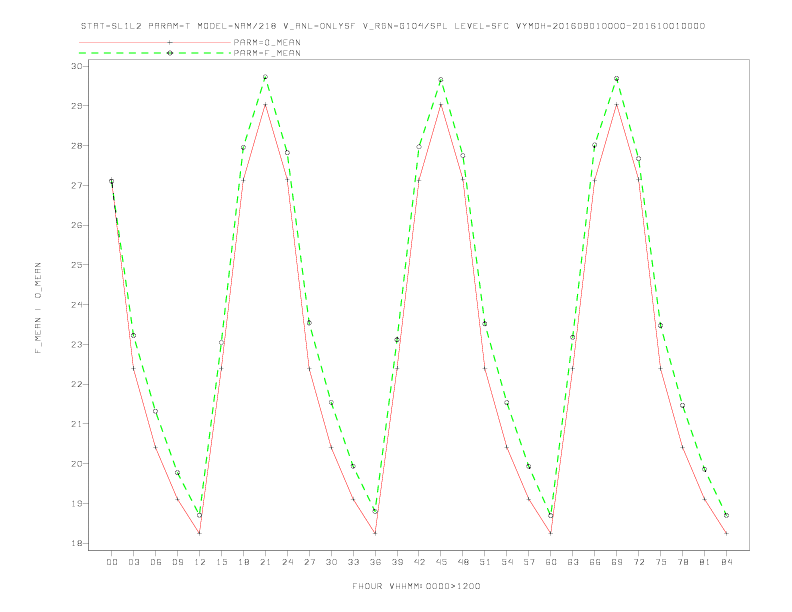
Task: Click the O_MEAN plus data point at hour 12
Action: pyautogui.click(x=200, y=533)
